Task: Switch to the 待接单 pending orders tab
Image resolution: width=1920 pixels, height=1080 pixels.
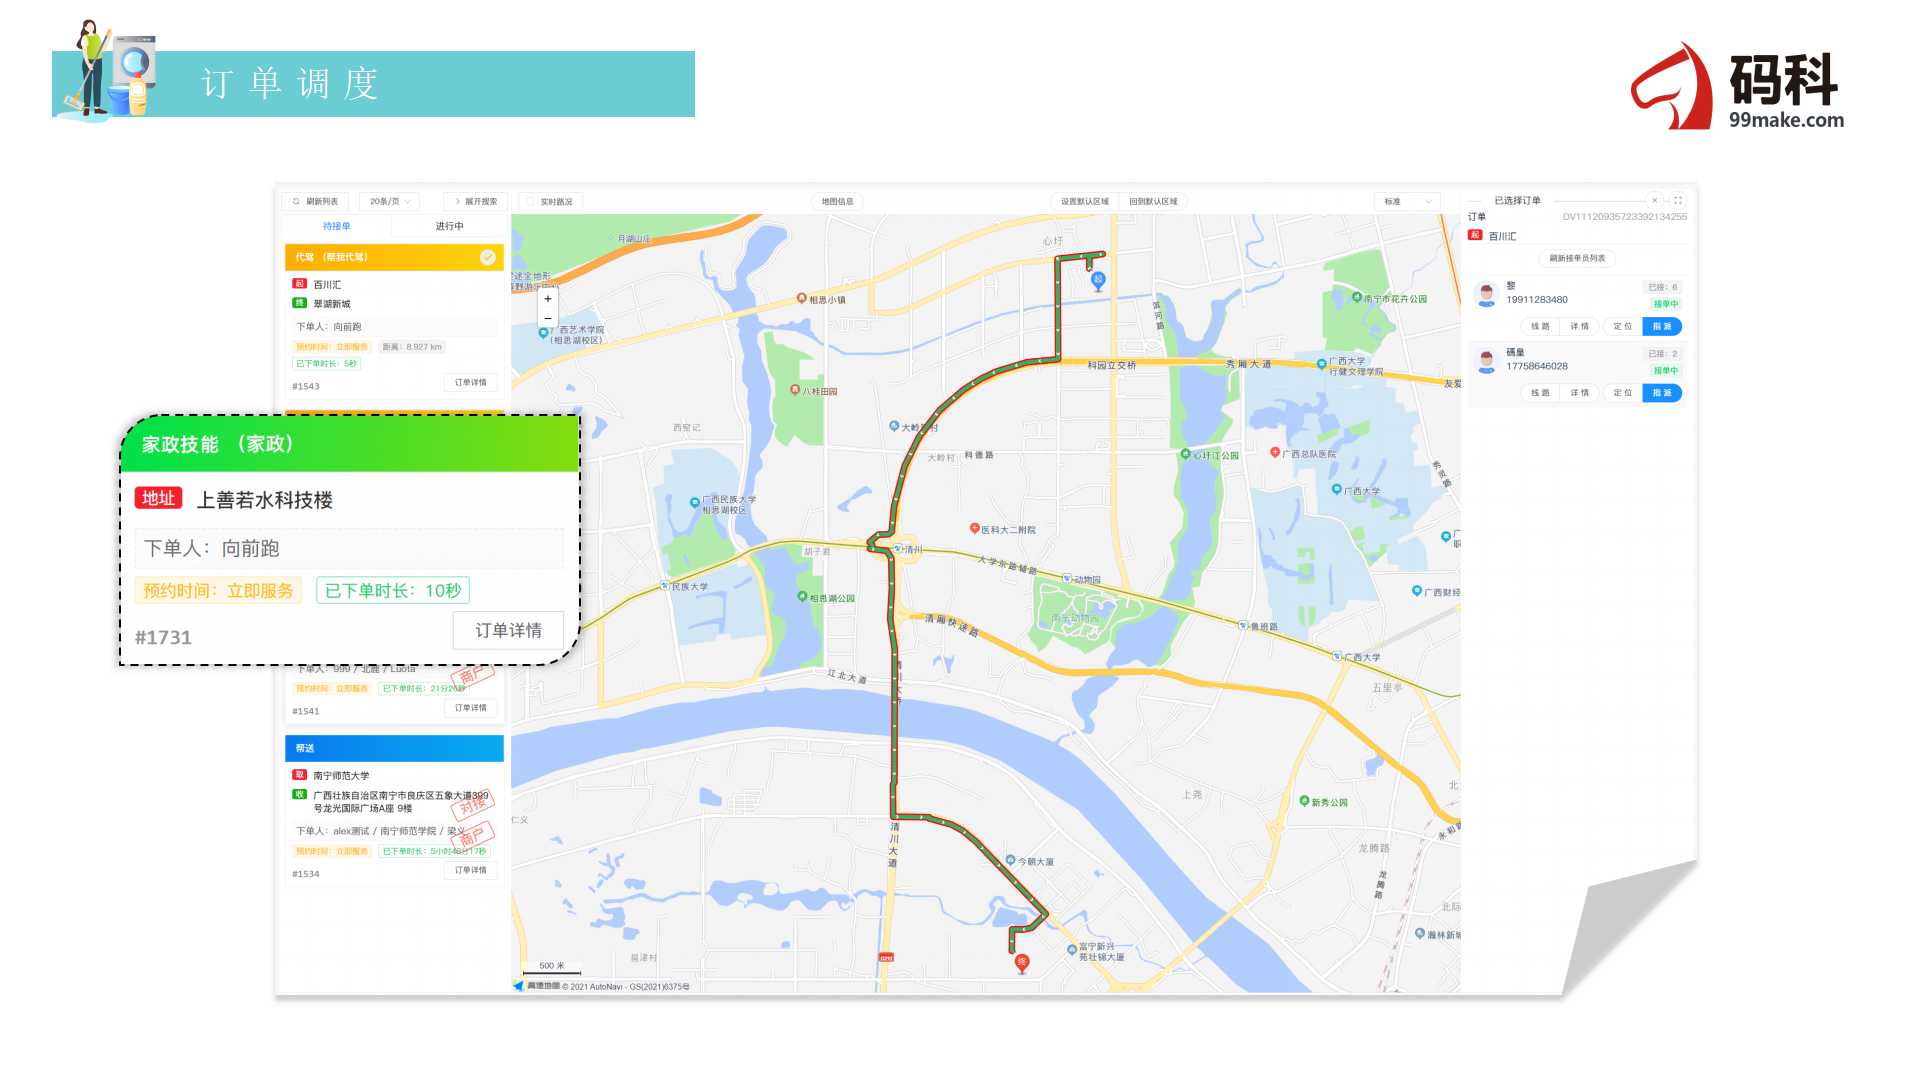Action: [x=337, y=226]
